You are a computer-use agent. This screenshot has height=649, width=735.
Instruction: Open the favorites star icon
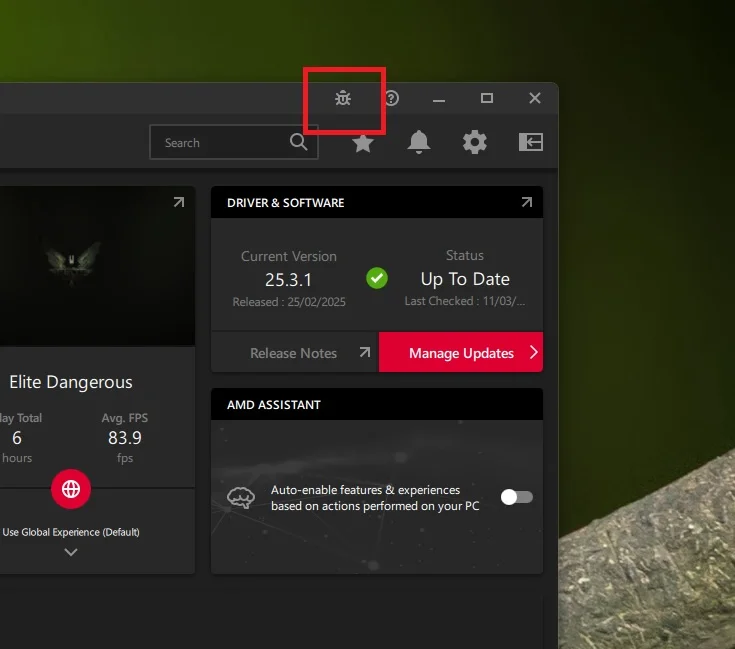coord(363,142)
